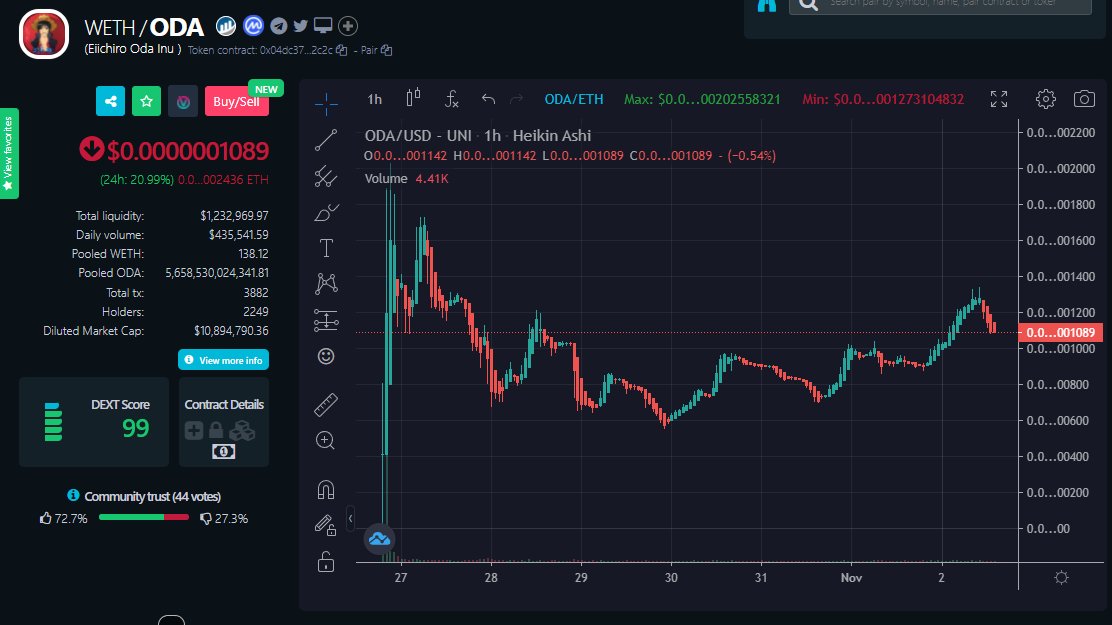
Task: Click the Holders count 2249
Action: [x=255, y=311]
